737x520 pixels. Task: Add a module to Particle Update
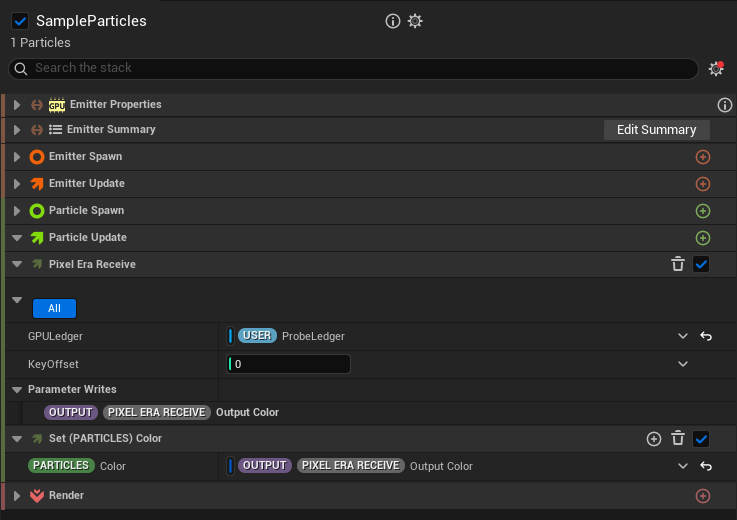(703, 238)
